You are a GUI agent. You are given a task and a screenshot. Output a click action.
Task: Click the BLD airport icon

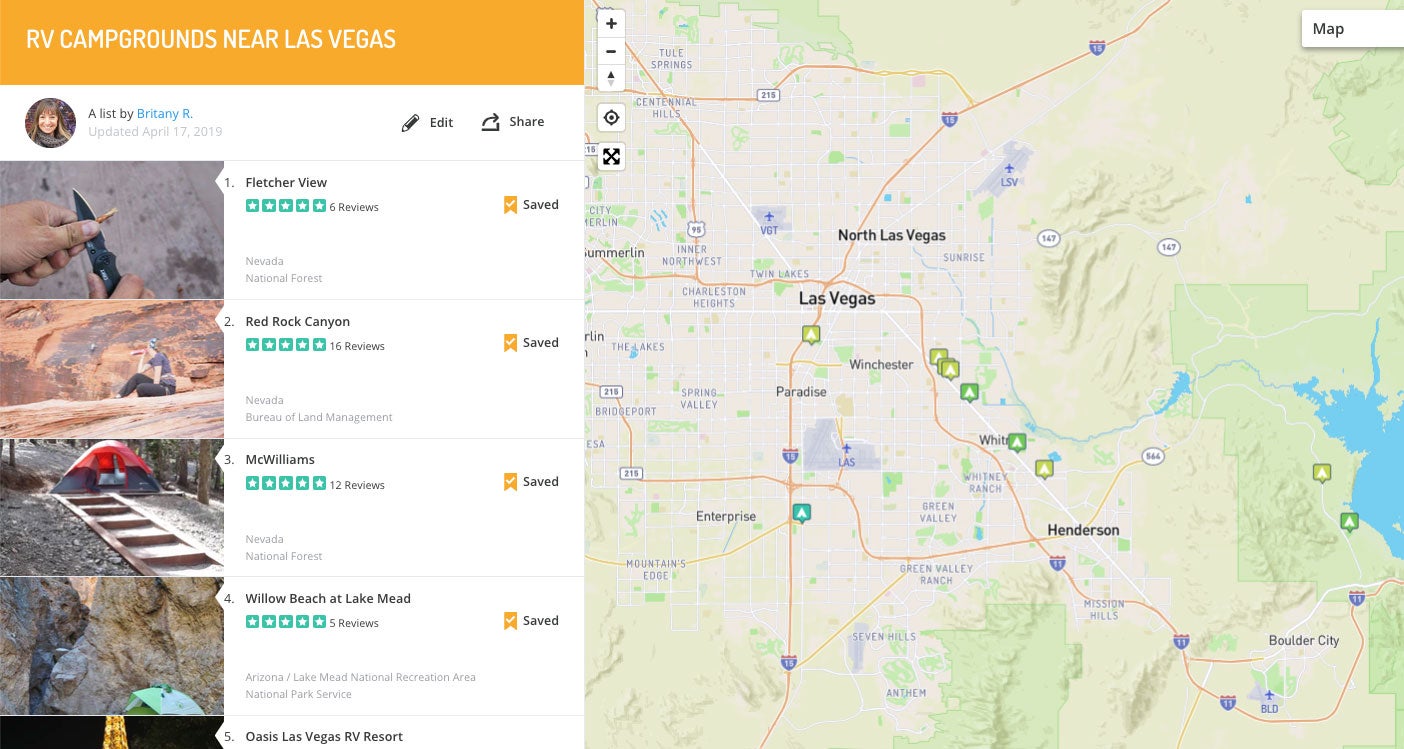pyautogui.click(x=1269, y=694)
